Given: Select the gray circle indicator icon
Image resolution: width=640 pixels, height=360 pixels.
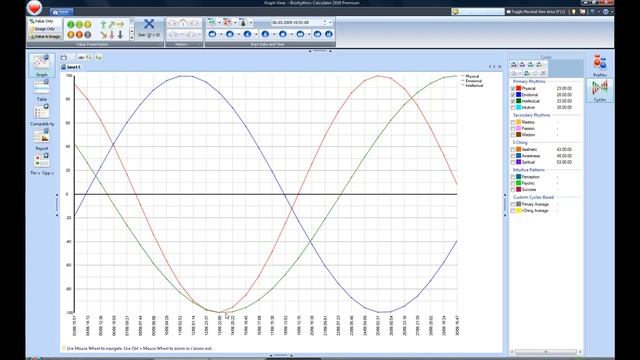Looking at the screenshot, I should 87,35.
